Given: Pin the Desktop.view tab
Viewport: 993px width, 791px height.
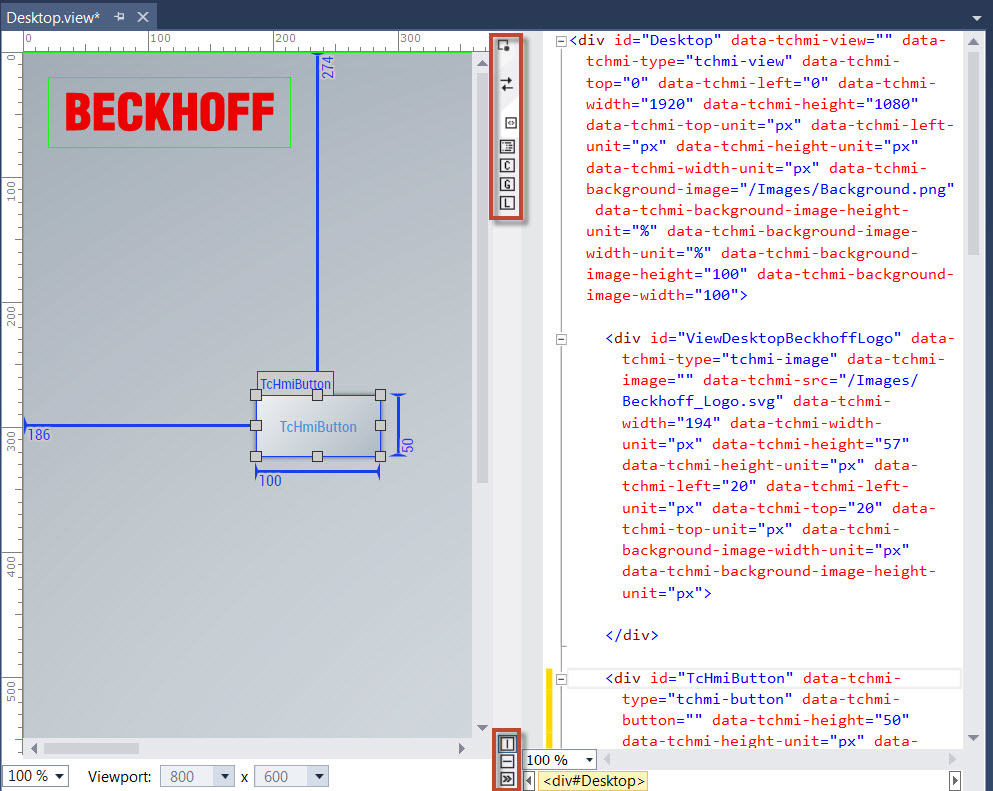Looking at the screenshot, I should (x=119, y=17).
